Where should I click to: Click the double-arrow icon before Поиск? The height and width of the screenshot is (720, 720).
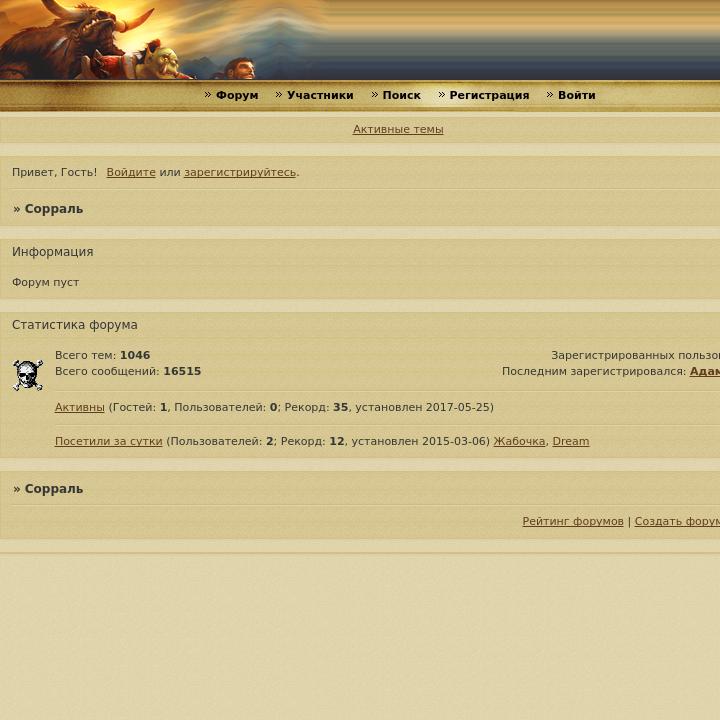(375, 95)
